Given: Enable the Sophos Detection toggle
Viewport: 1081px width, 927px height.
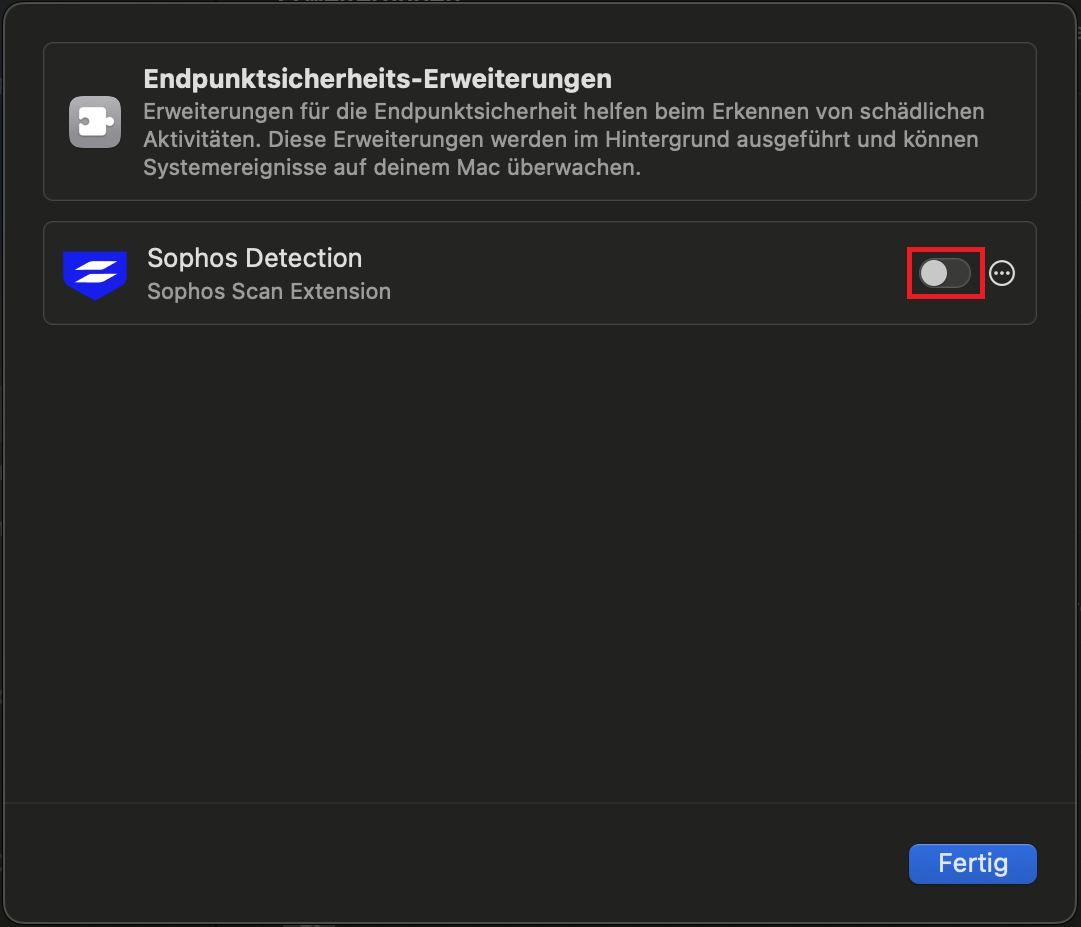Looking at the screenshot, I should (x=944, y=273).
